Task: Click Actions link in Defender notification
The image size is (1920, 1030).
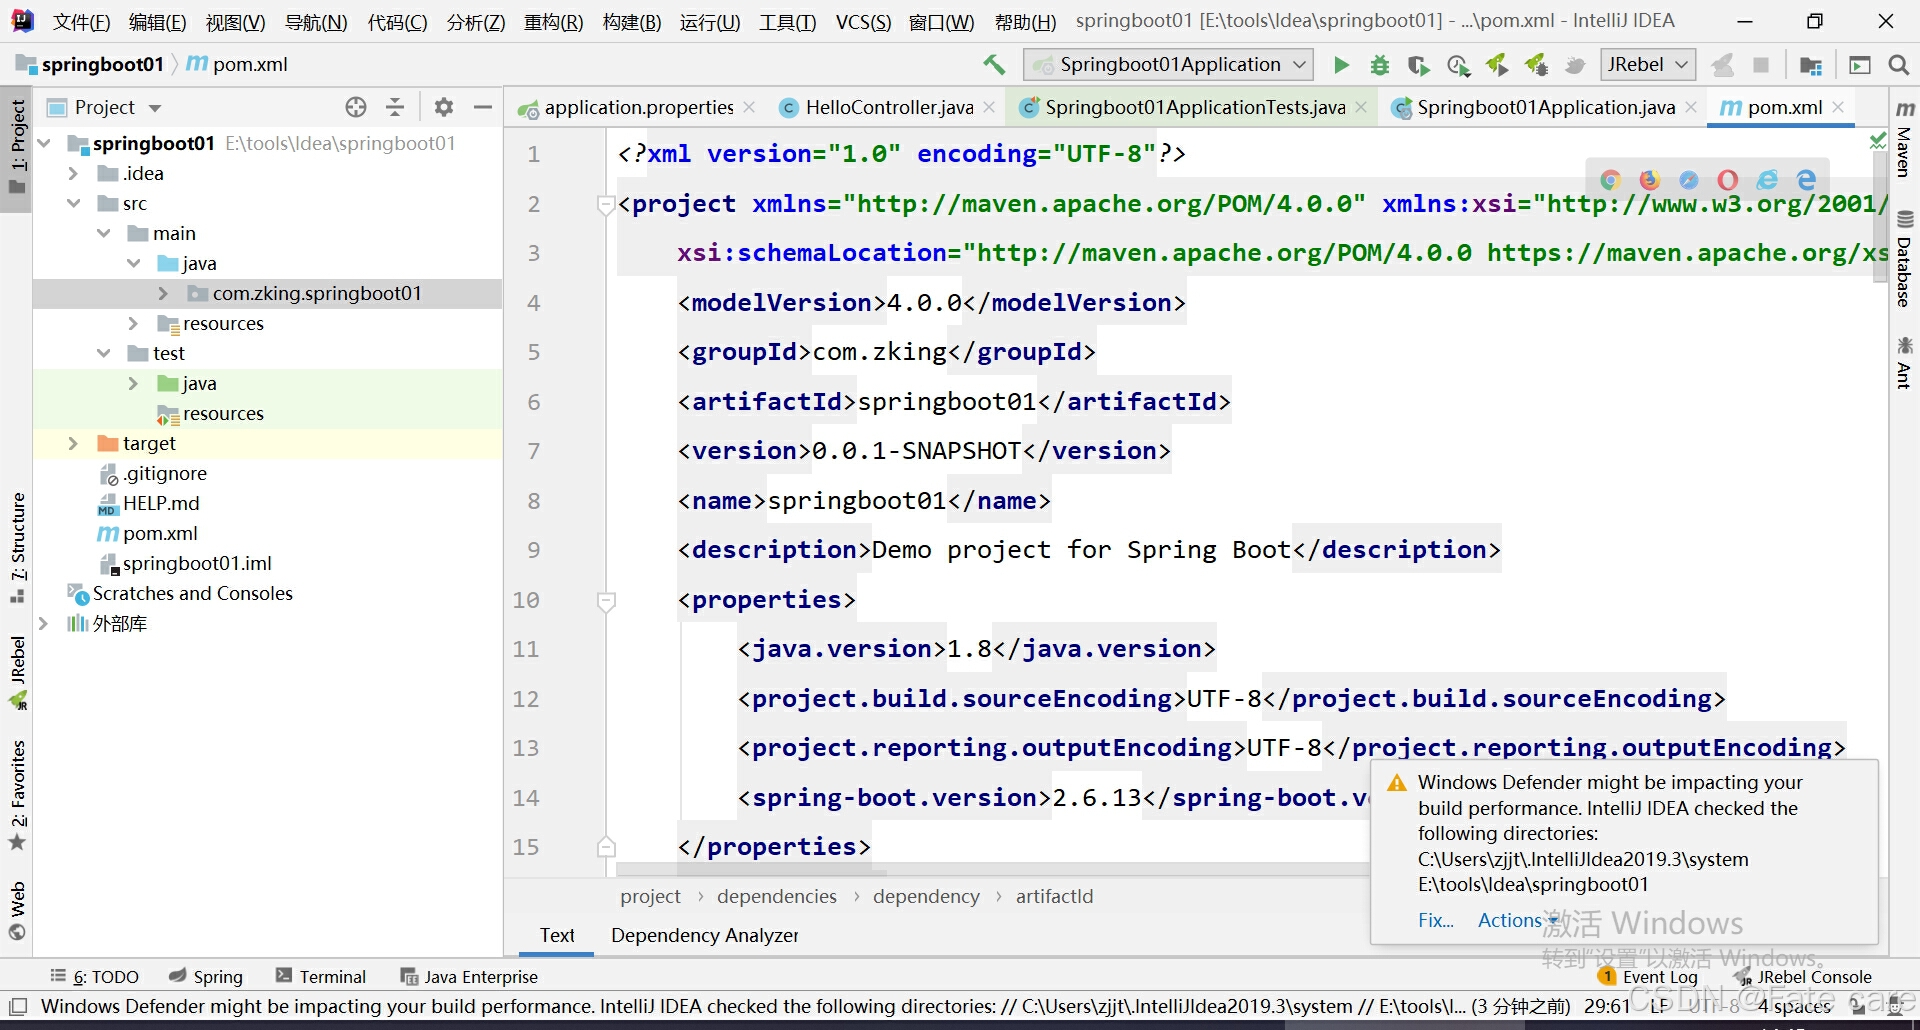Action: click(x=1510, y=920)
